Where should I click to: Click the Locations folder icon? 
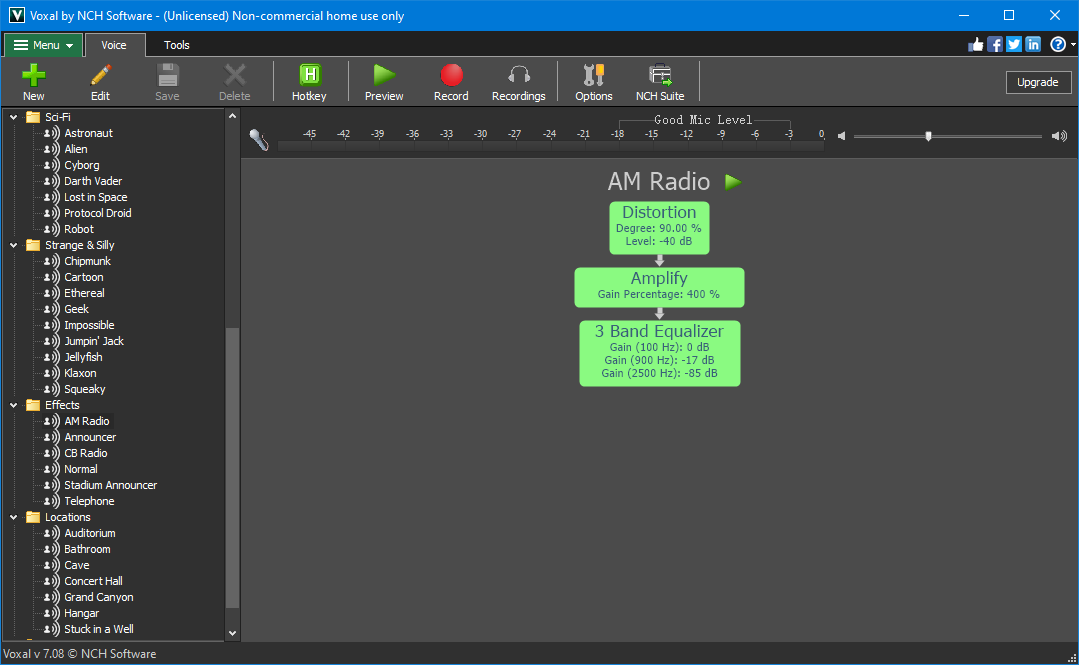click(33, 517)
